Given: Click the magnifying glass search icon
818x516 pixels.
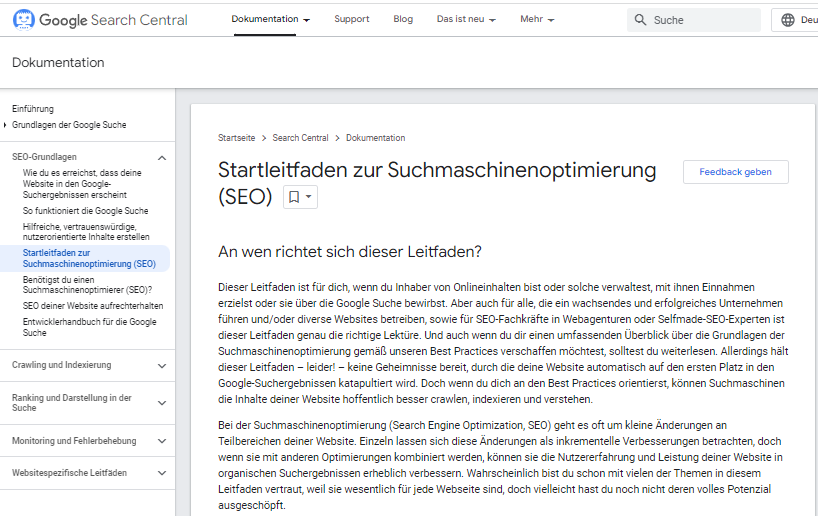Looking at the screenshot, I should click(640, 20).
